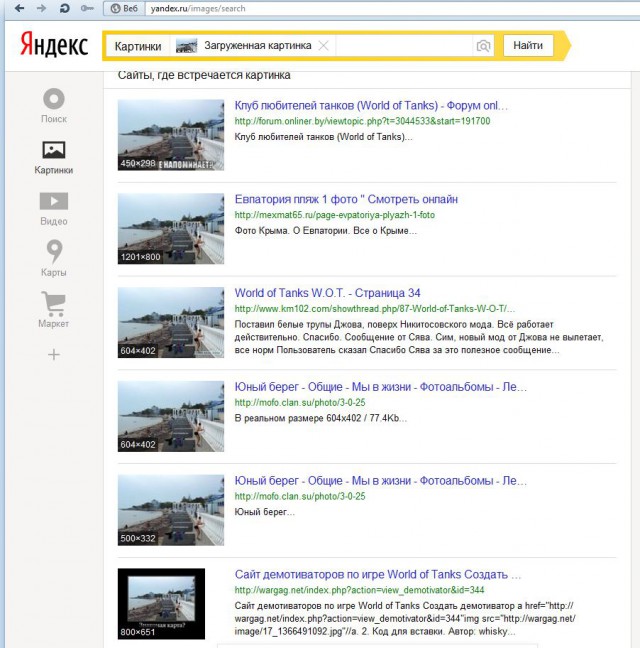Reload the page with the refresh icon
This screenshot has width=640, height=648.
tap(64, 8)
